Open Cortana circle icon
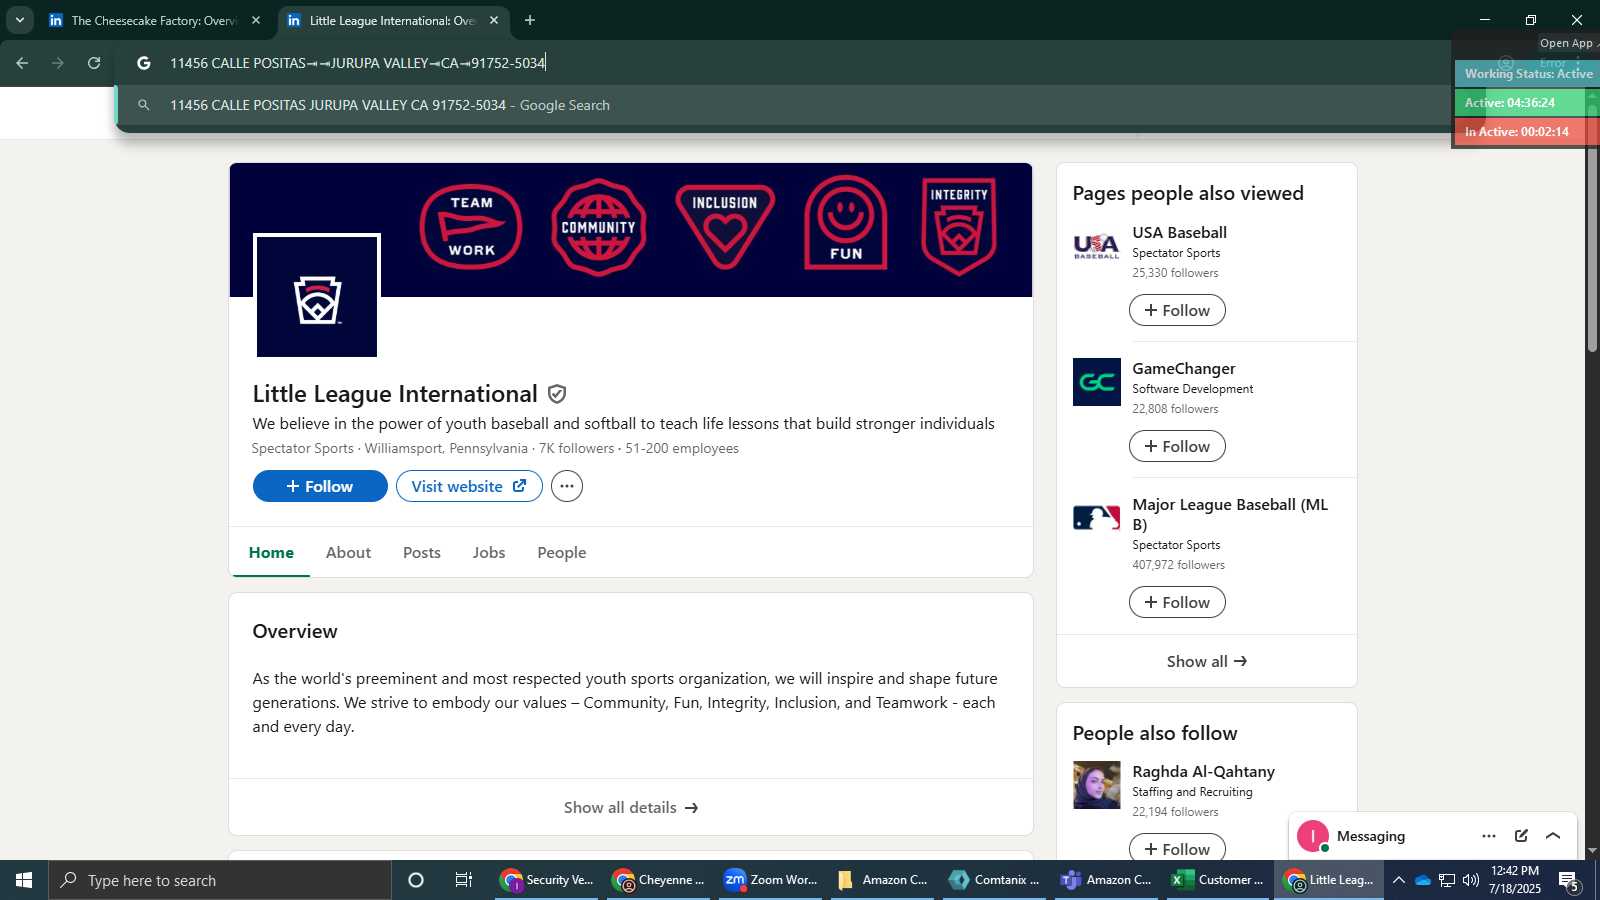 click(x=416, y=880)
